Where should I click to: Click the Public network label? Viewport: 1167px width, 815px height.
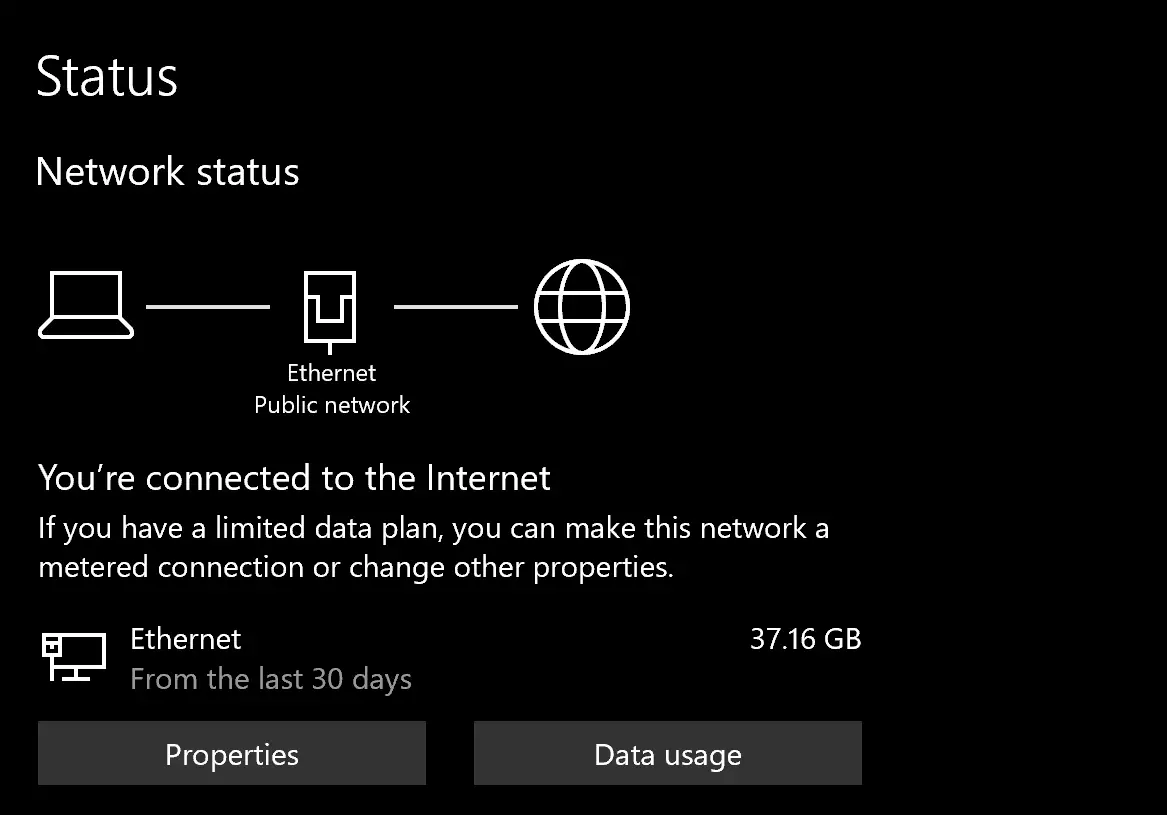tap(332, 405)
